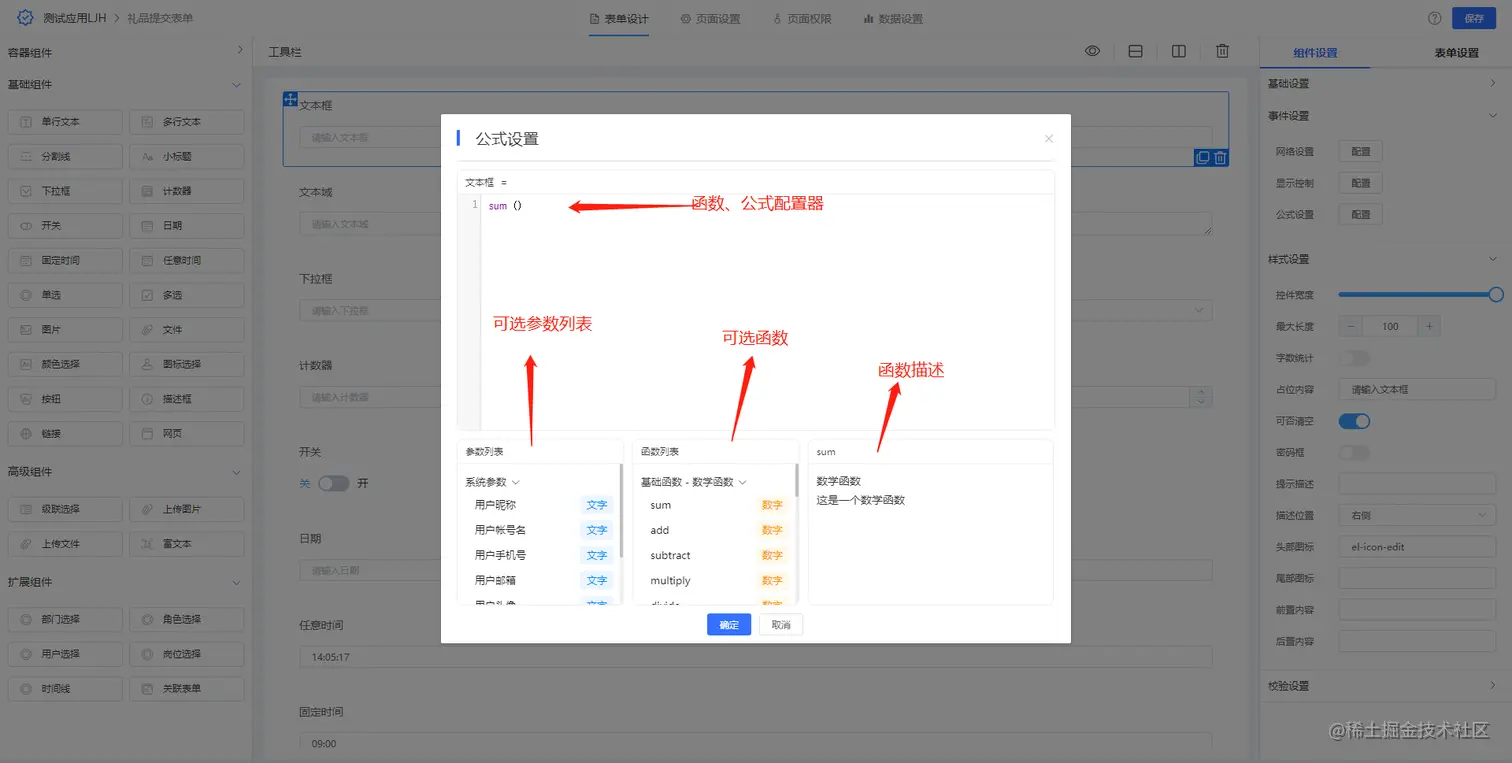Select the 关联表单 component
Image resolution: width=1512 pixels, height=763 pixels.
click(187, 689)
